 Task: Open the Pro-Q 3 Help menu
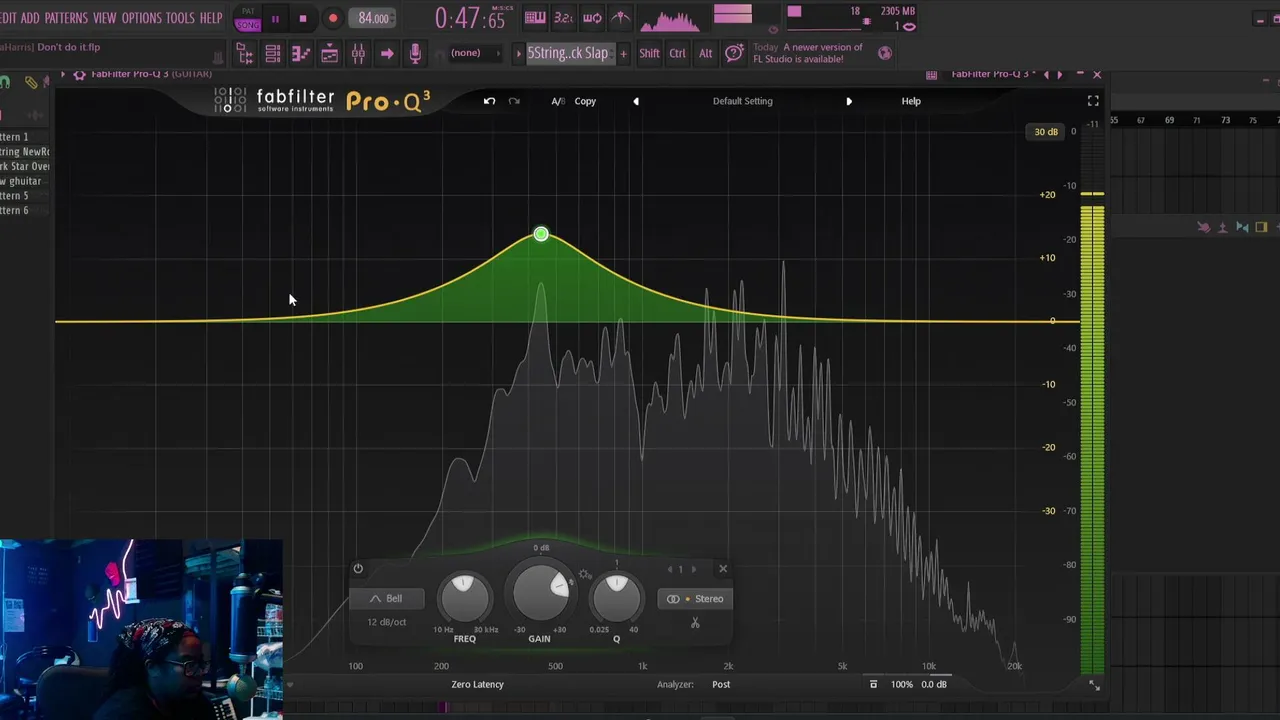(x=911, y=101)
